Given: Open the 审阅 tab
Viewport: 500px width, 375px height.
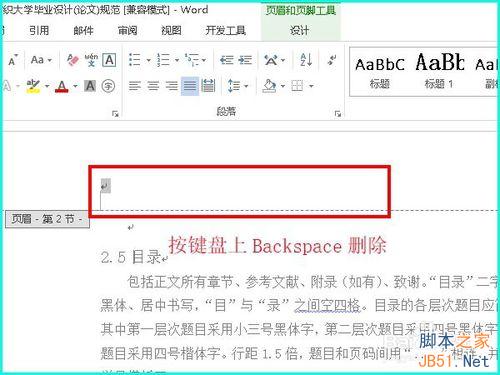Looking at the screenshot, I should 128,31.
